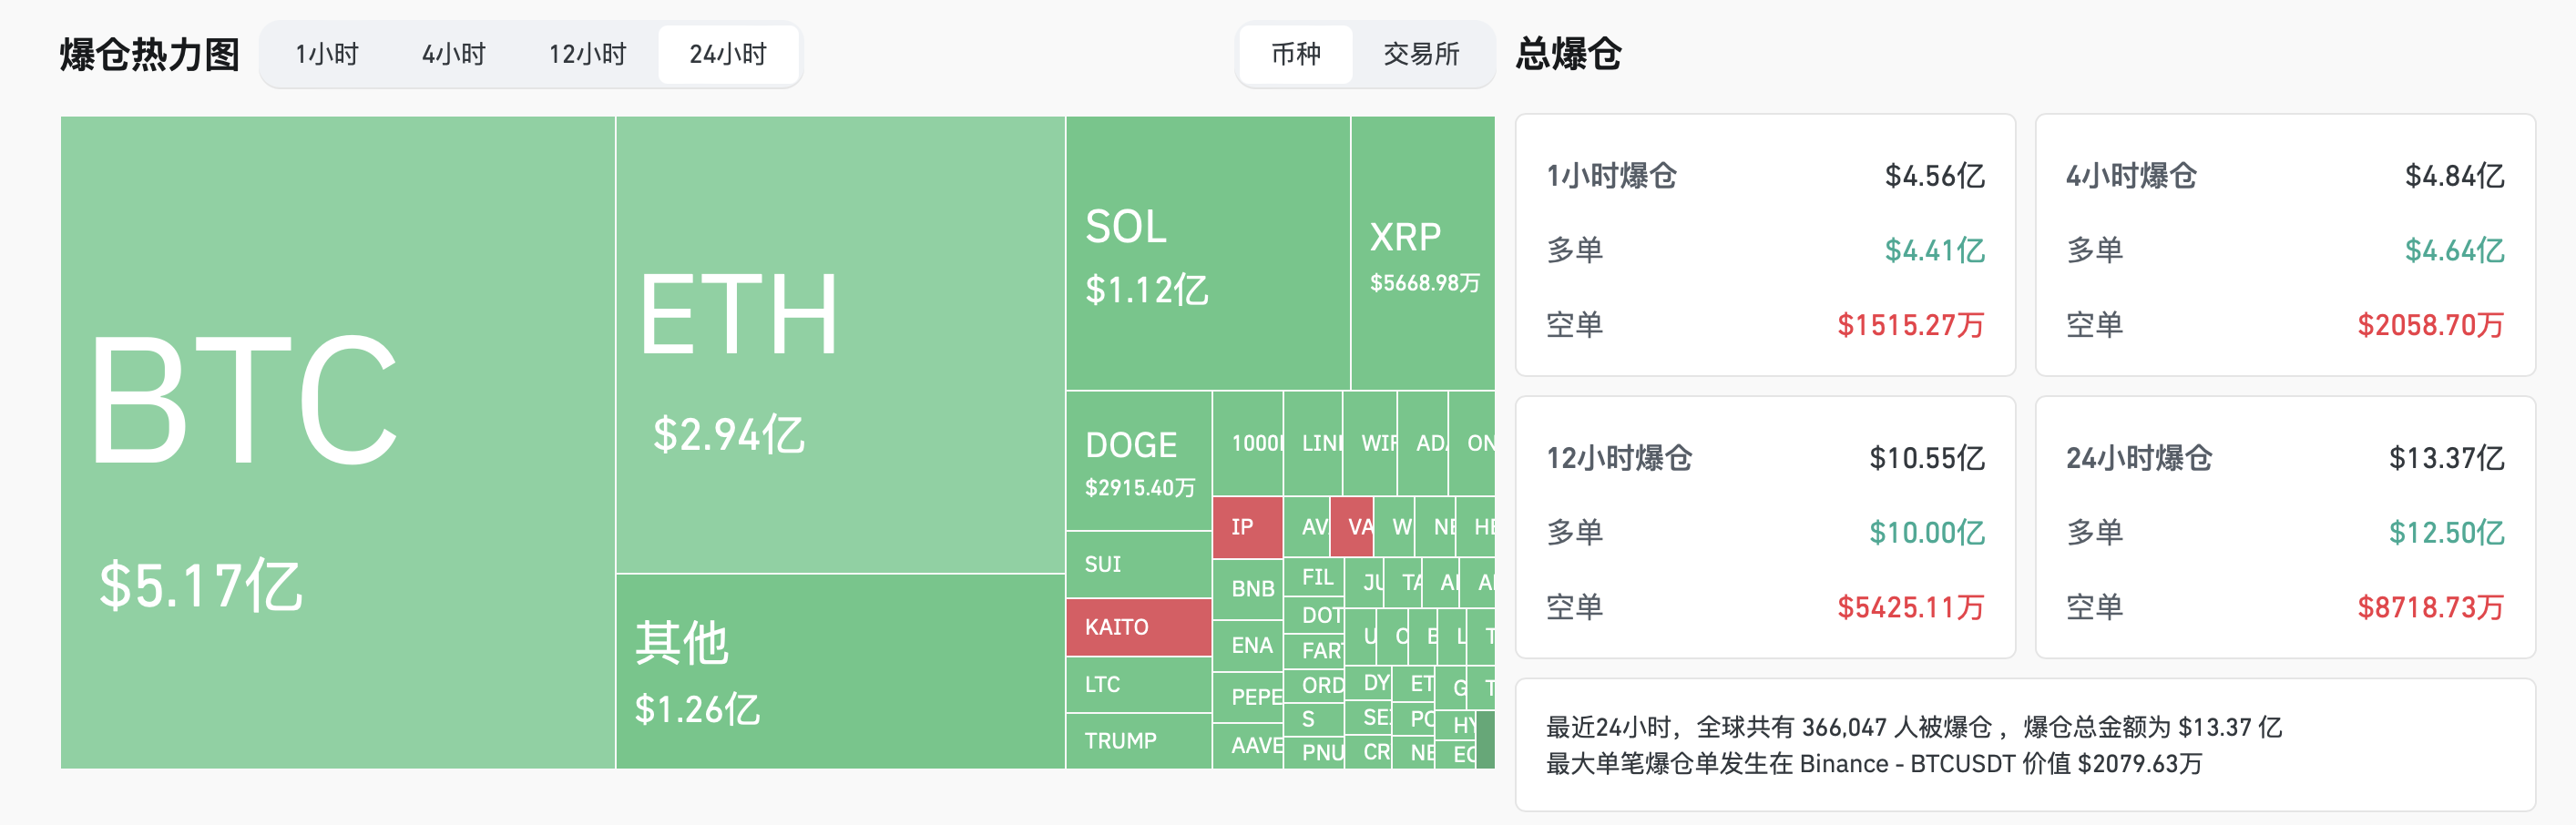2576x825 pixels.
Task: Select the PEPE heatmap cell
Action: 1250,697
